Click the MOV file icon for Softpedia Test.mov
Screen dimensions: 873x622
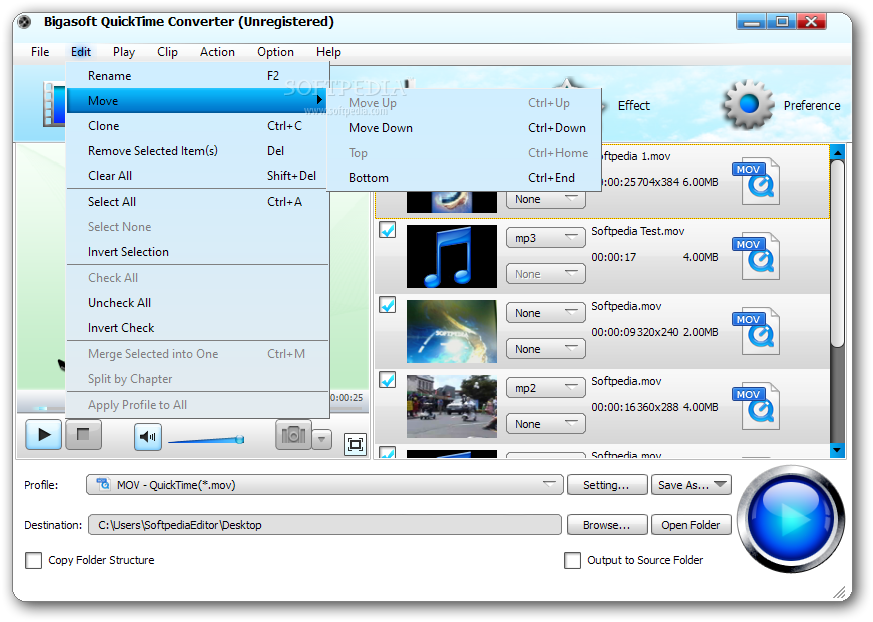(756, 256)
